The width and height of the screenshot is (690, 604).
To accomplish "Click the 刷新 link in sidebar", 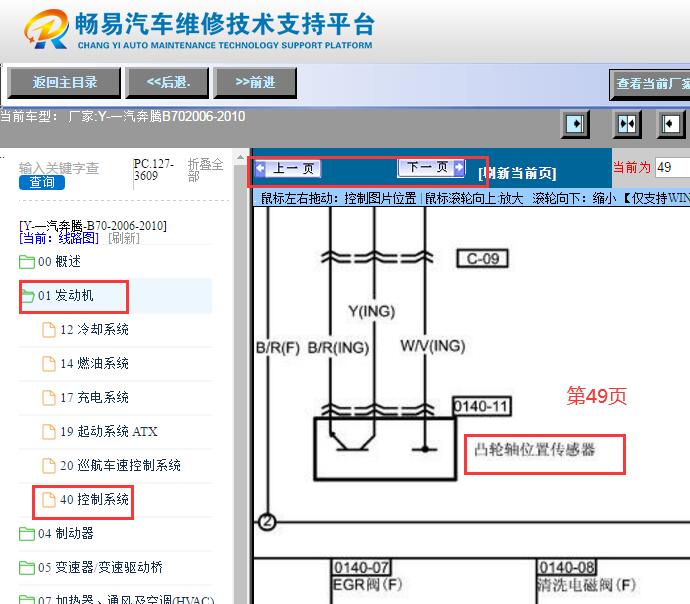I will click(x=124, y=238).
